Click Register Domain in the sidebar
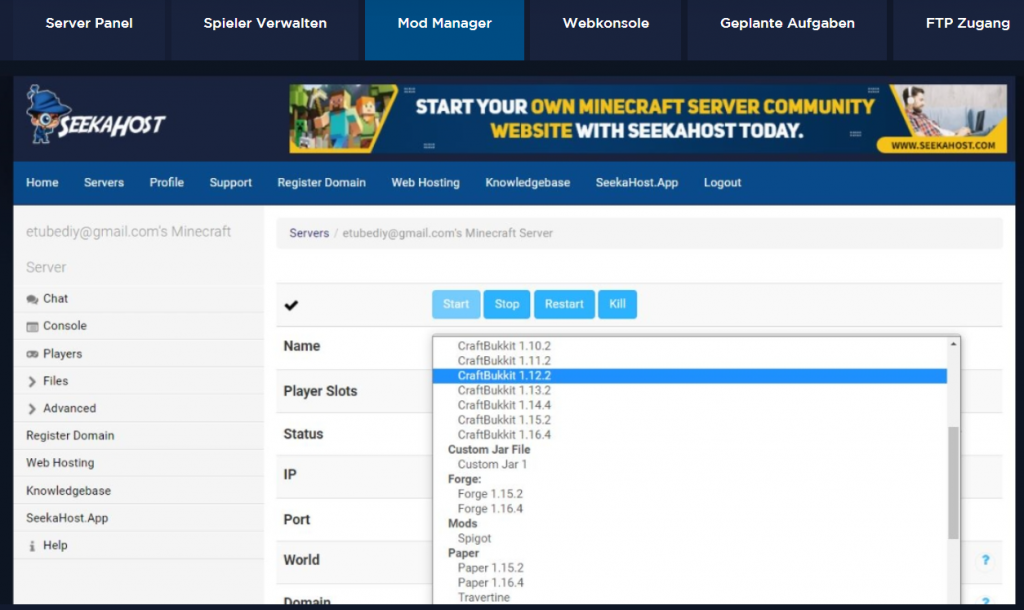 click(70, 436)
